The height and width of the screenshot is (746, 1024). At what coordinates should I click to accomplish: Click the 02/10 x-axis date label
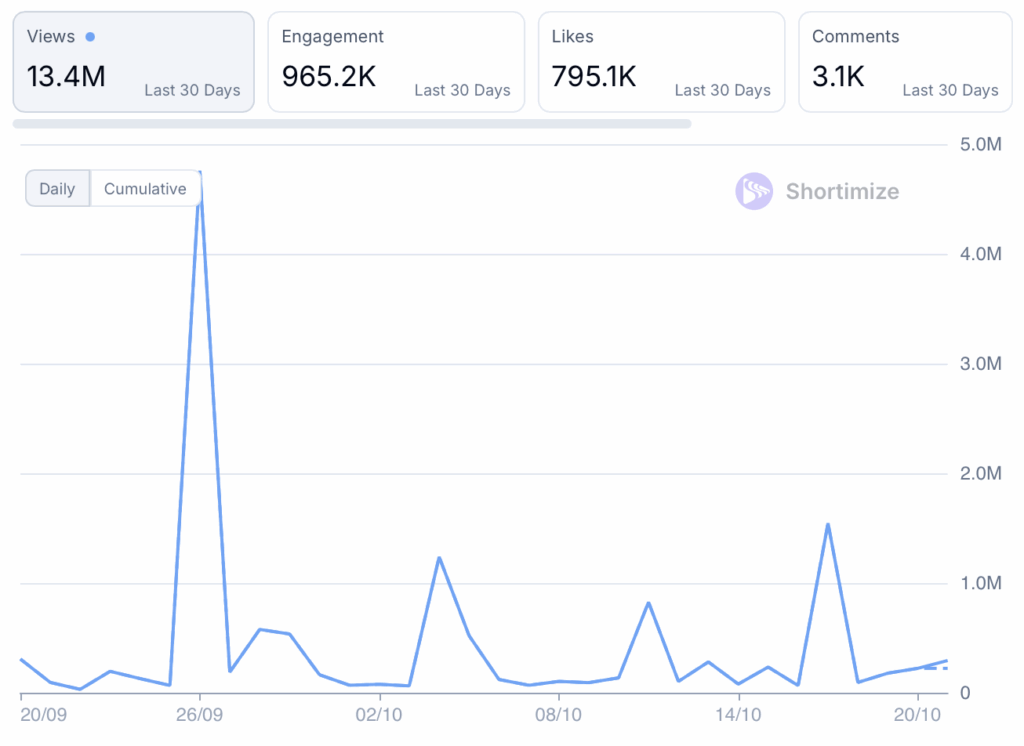(x=379, y=715)
